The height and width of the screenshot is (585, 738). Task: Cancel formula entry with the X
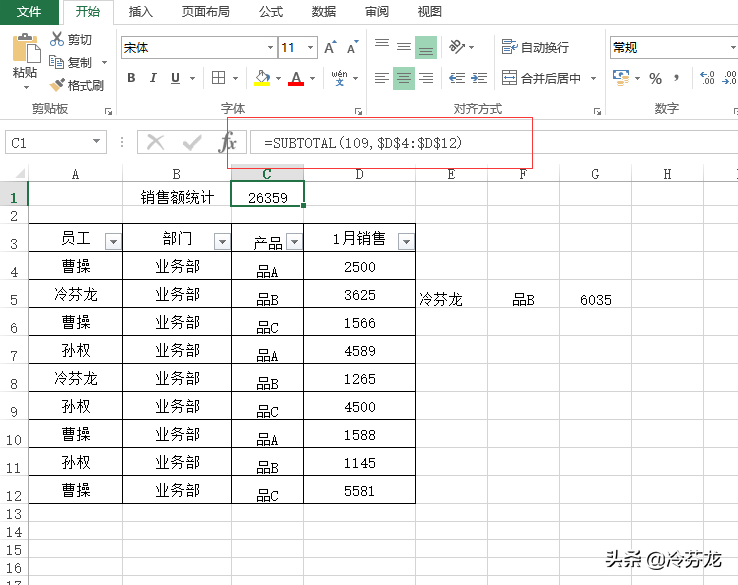coord(155,142)
